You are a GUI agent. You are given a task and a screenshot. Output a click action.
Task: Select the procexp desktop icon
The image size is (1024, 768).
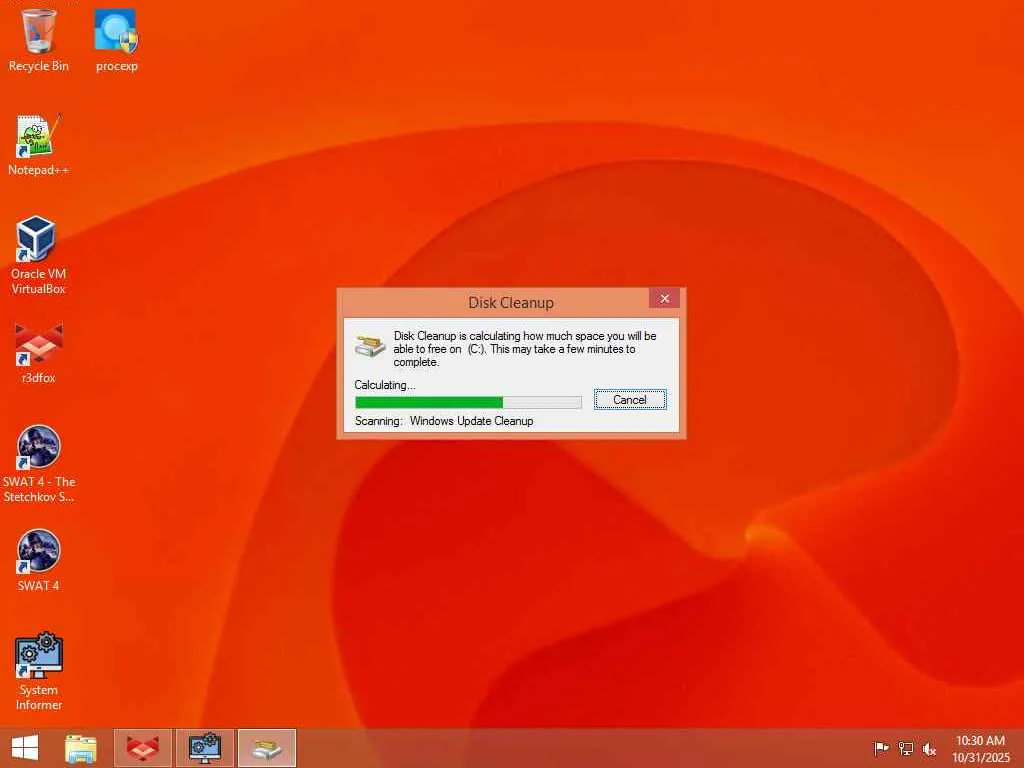pyautogui.click(x=116, y=39)
